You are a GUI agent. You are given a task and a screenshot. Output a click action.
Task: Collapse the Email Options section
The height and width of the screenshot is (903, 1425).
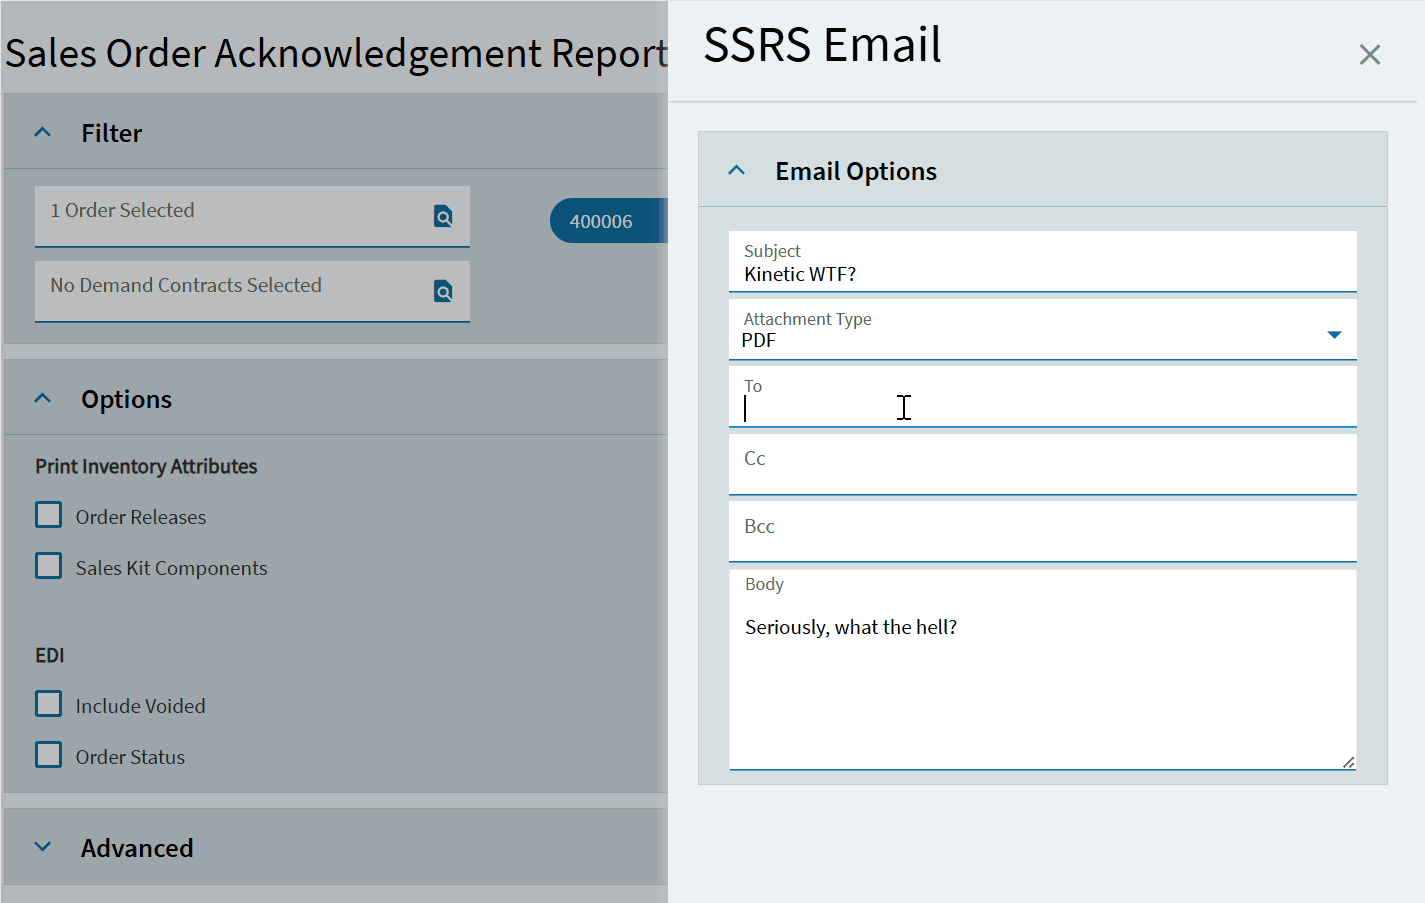point(737,170)
